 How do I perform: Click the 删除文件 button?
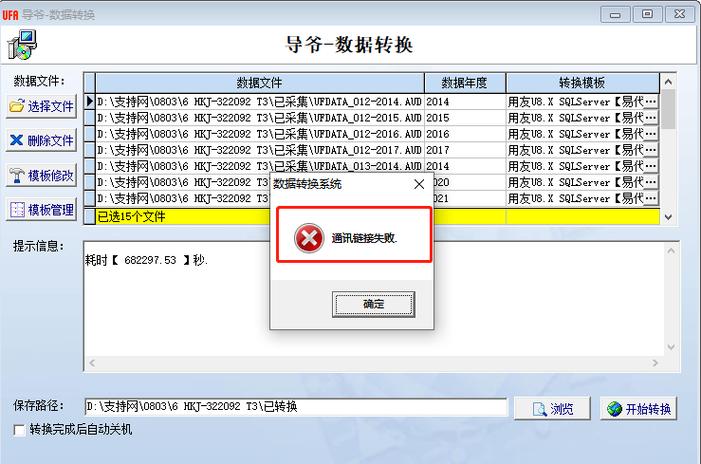pos(41,140)
